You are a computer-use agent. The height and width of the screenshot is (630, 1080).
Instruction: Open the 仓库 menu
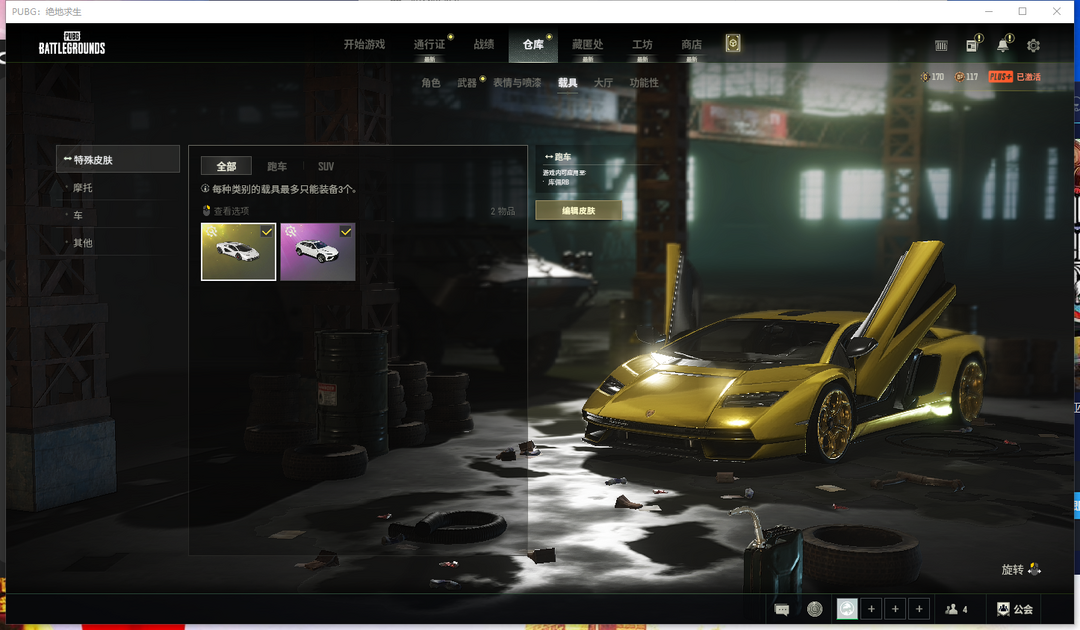(533, 44)
